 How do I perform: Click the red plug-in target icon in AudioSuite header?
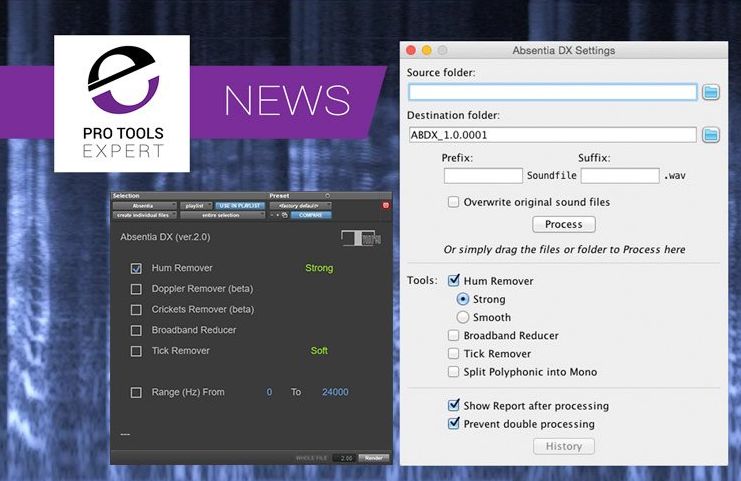386,205
